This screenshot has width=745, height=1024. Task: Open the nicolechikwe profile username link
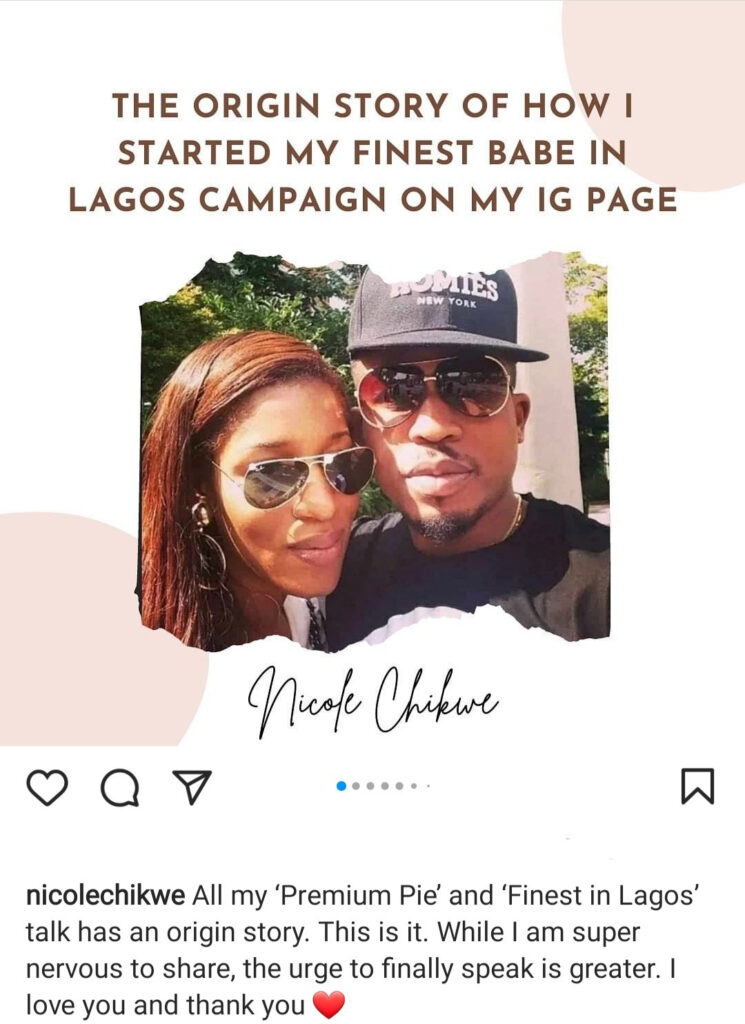click(x=105, y=896)
